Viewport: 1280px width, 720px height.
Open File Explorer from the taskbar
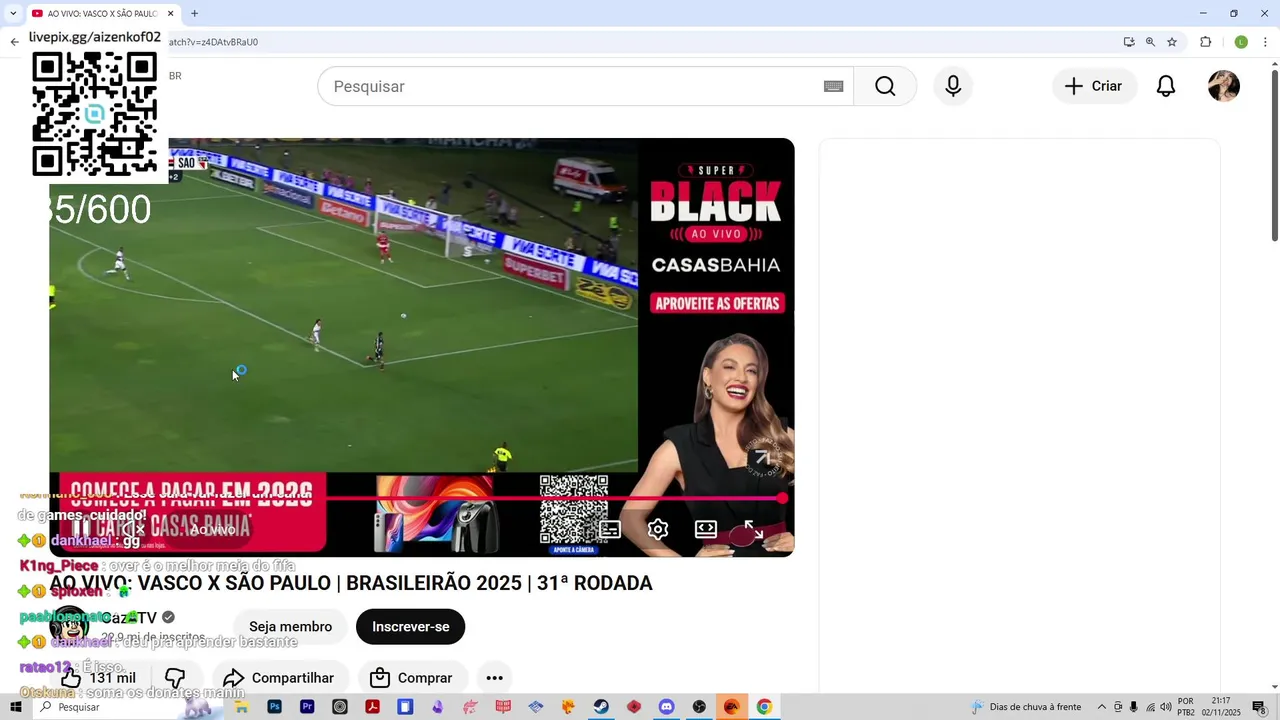pyautogui.click(x=242, y=707)
